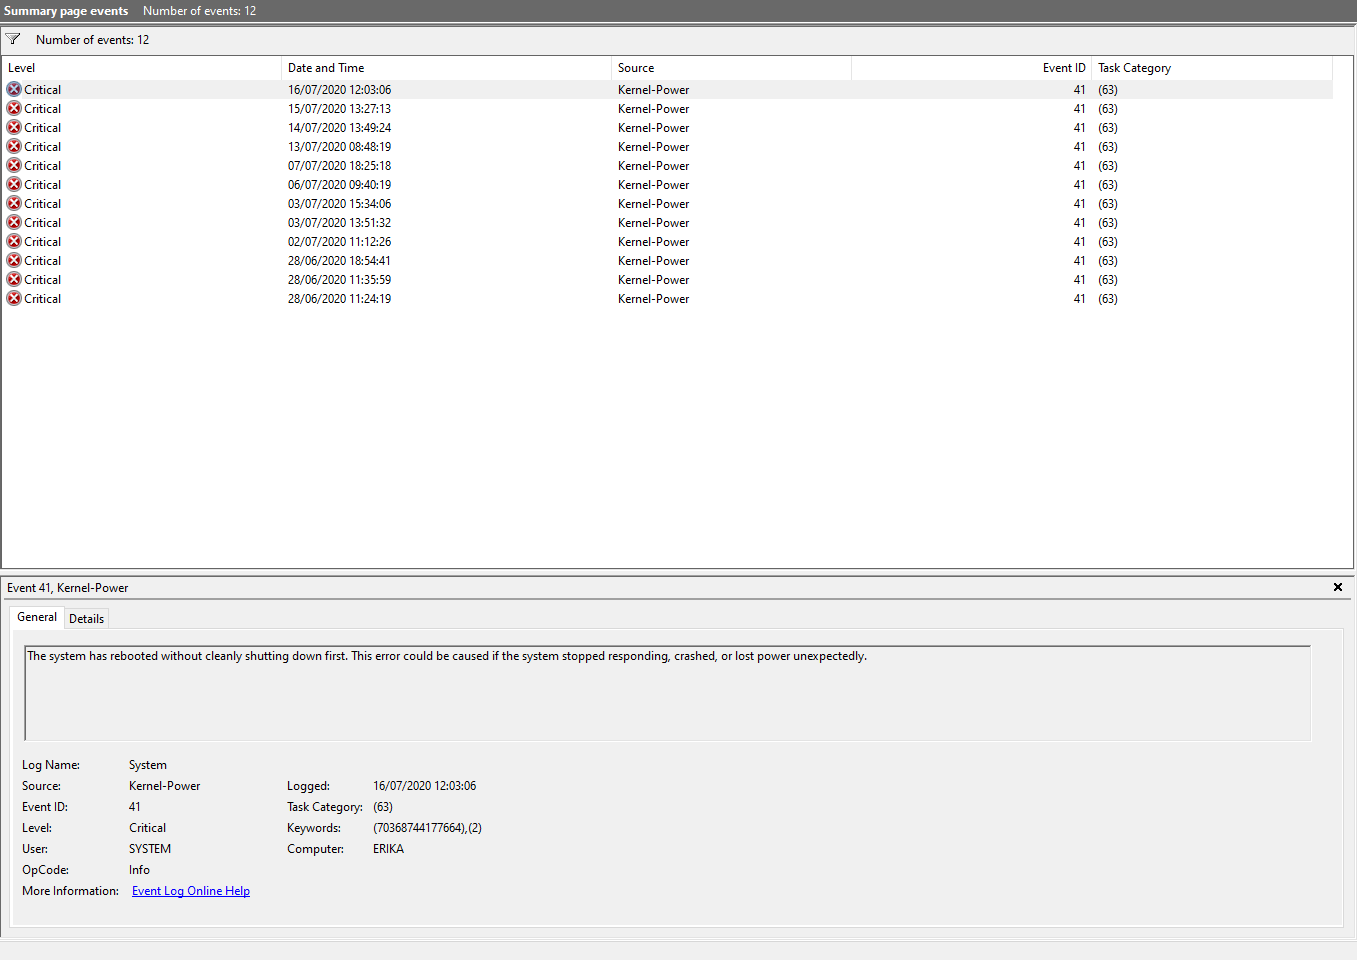Select date cell 15/07/2020 13:27:13
The width and height of the screenshot is (1357, 960).
coord(339,109)
